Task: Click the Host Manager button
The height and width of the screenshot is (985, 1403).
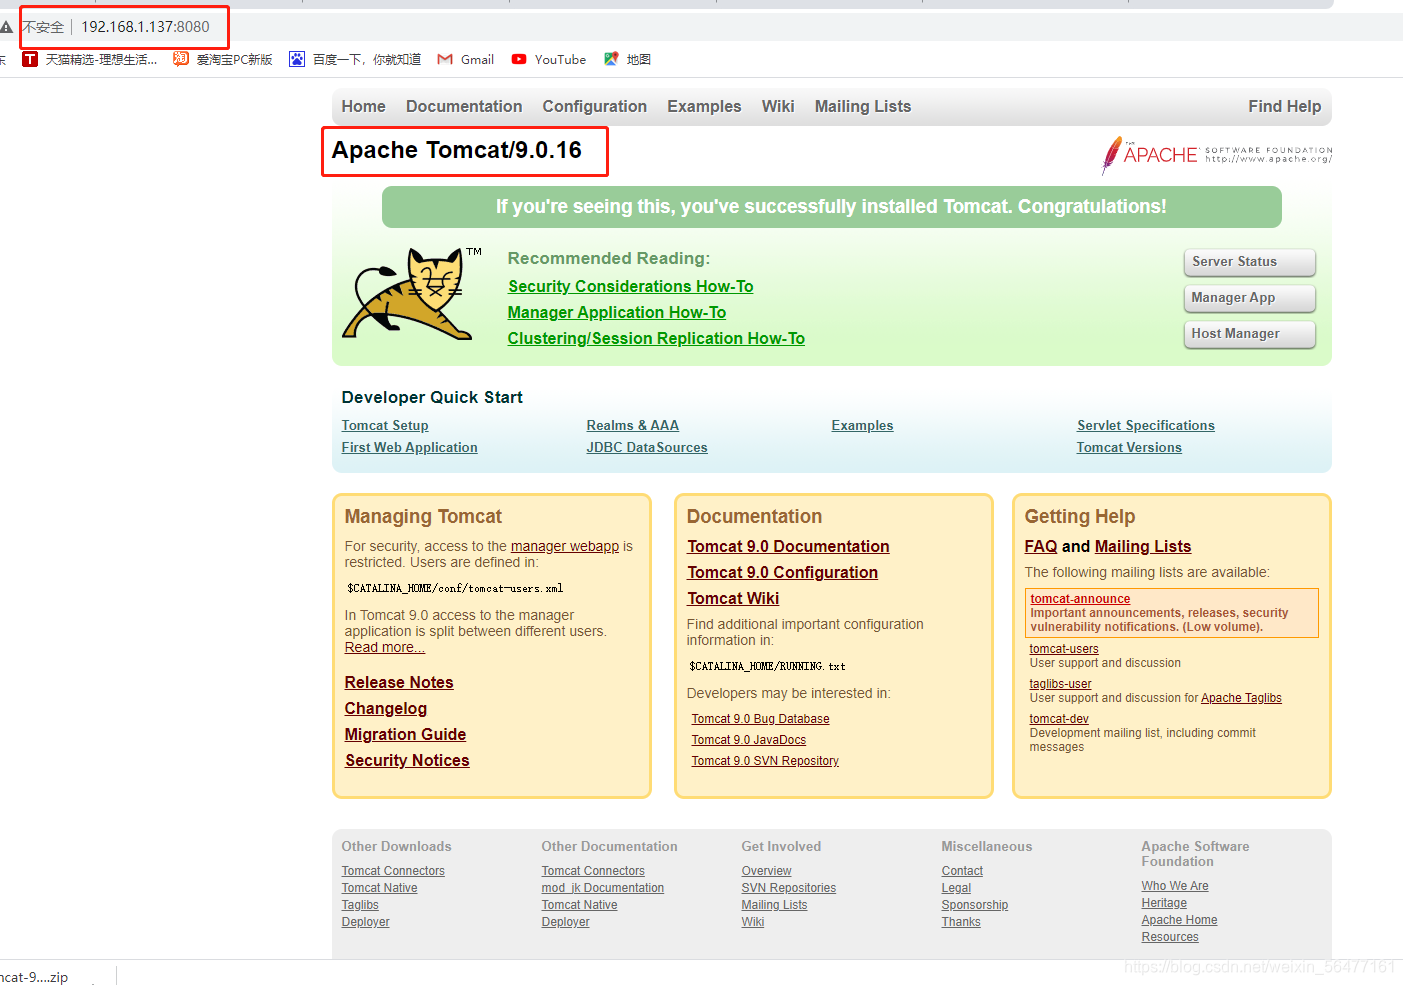Action: (1249, 334)
